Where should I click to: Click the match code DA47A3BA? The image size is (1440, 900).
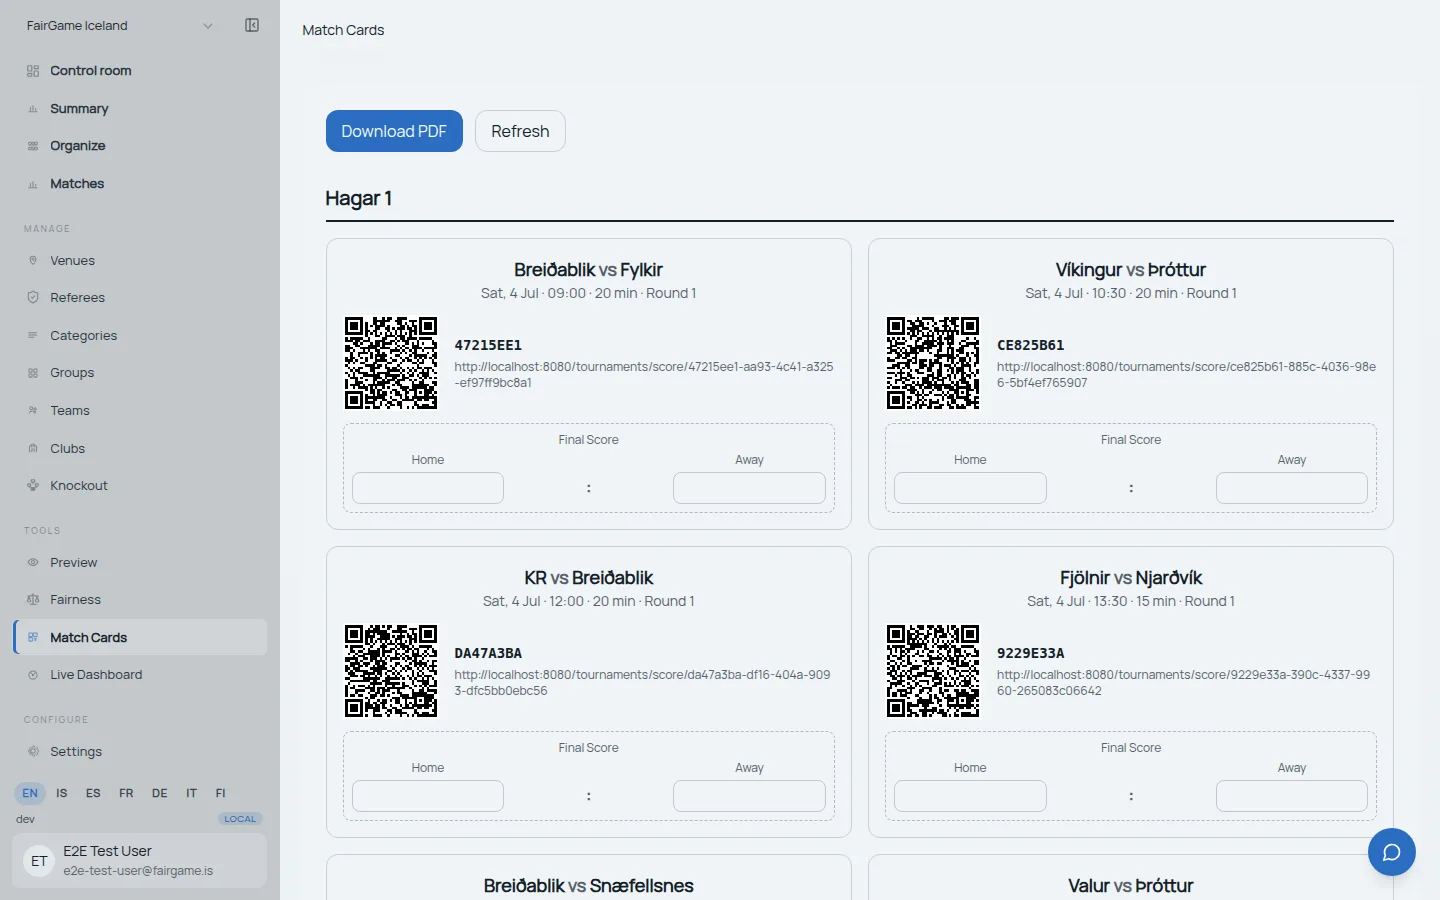tap(488, 653)
